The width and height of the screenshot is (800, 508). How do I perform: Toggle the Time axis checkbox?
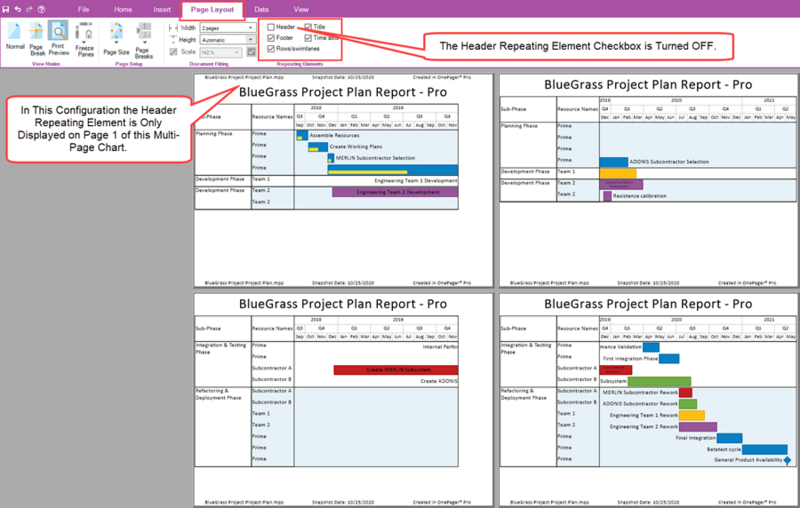coord(308,38)
